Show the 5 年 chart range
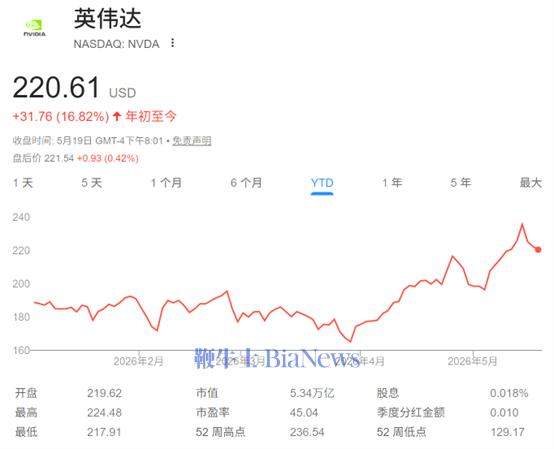The width and height of the screenshot is (554, 449). (461, 183)
